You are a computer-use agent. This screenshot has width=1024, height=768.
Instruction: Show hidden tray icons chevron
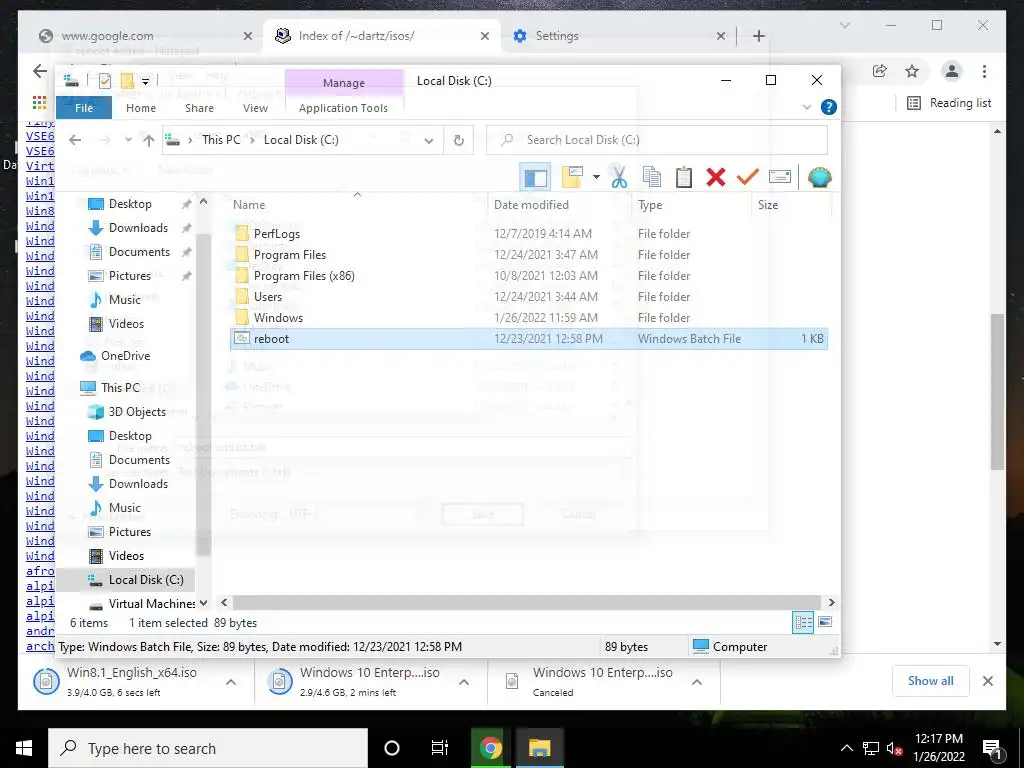pyautogui.click(x=846, y=748)
